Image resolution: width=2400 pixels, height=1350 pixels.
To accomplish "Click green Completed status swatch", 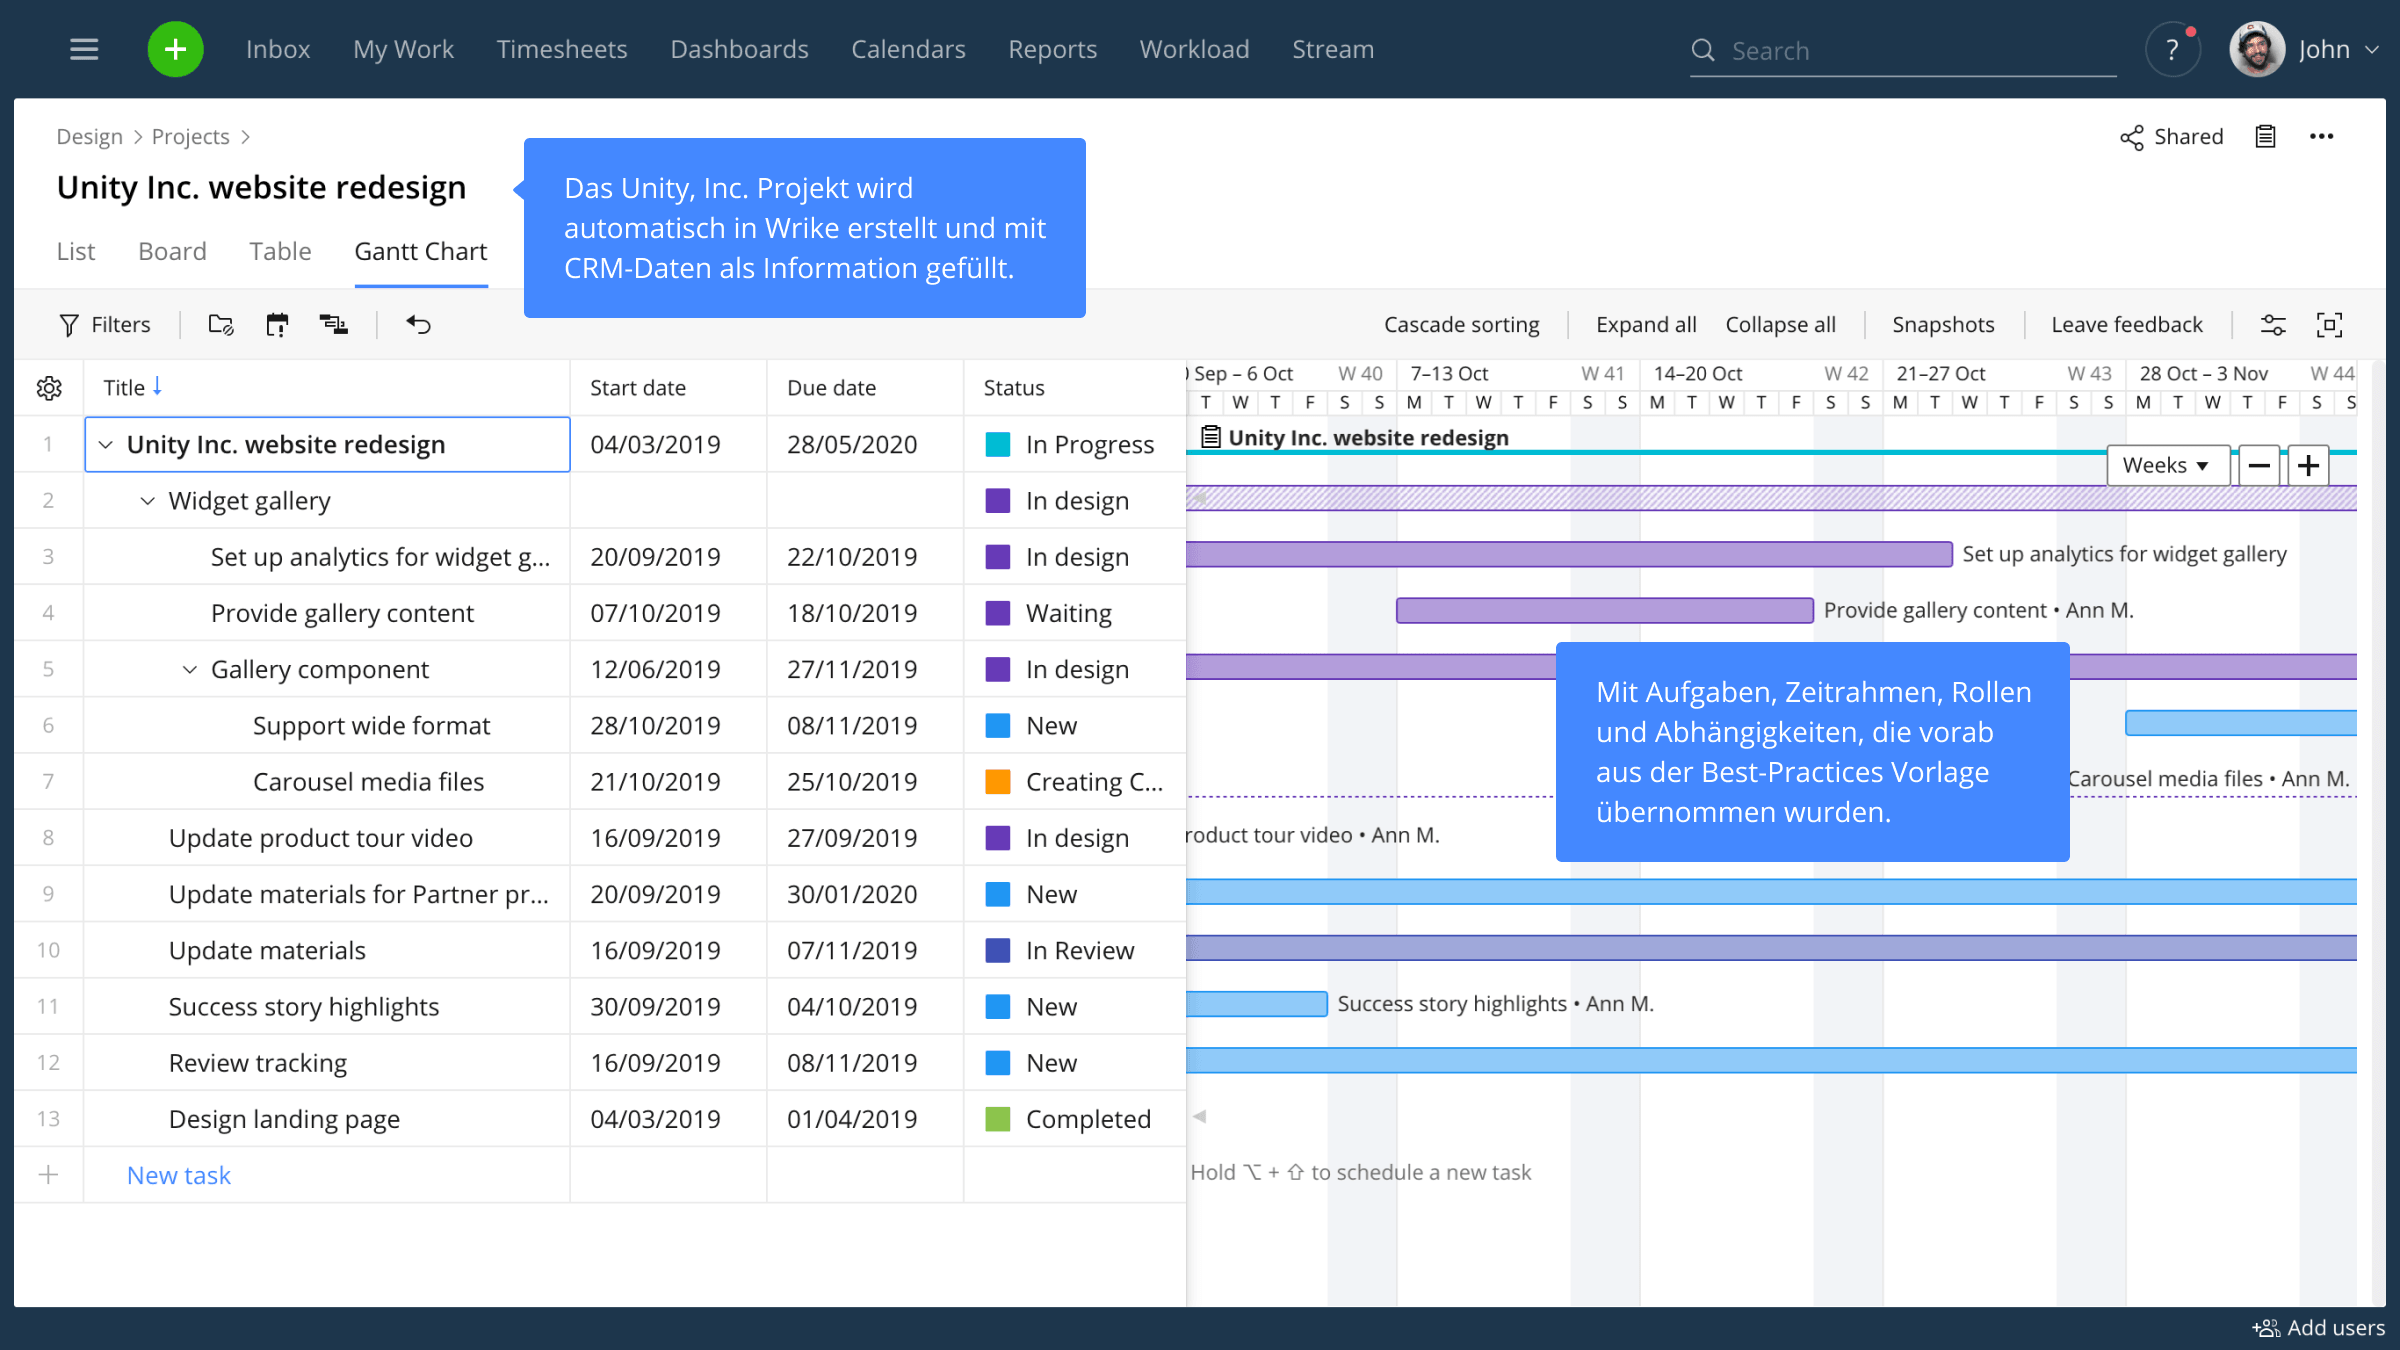I will [997, 1119].
